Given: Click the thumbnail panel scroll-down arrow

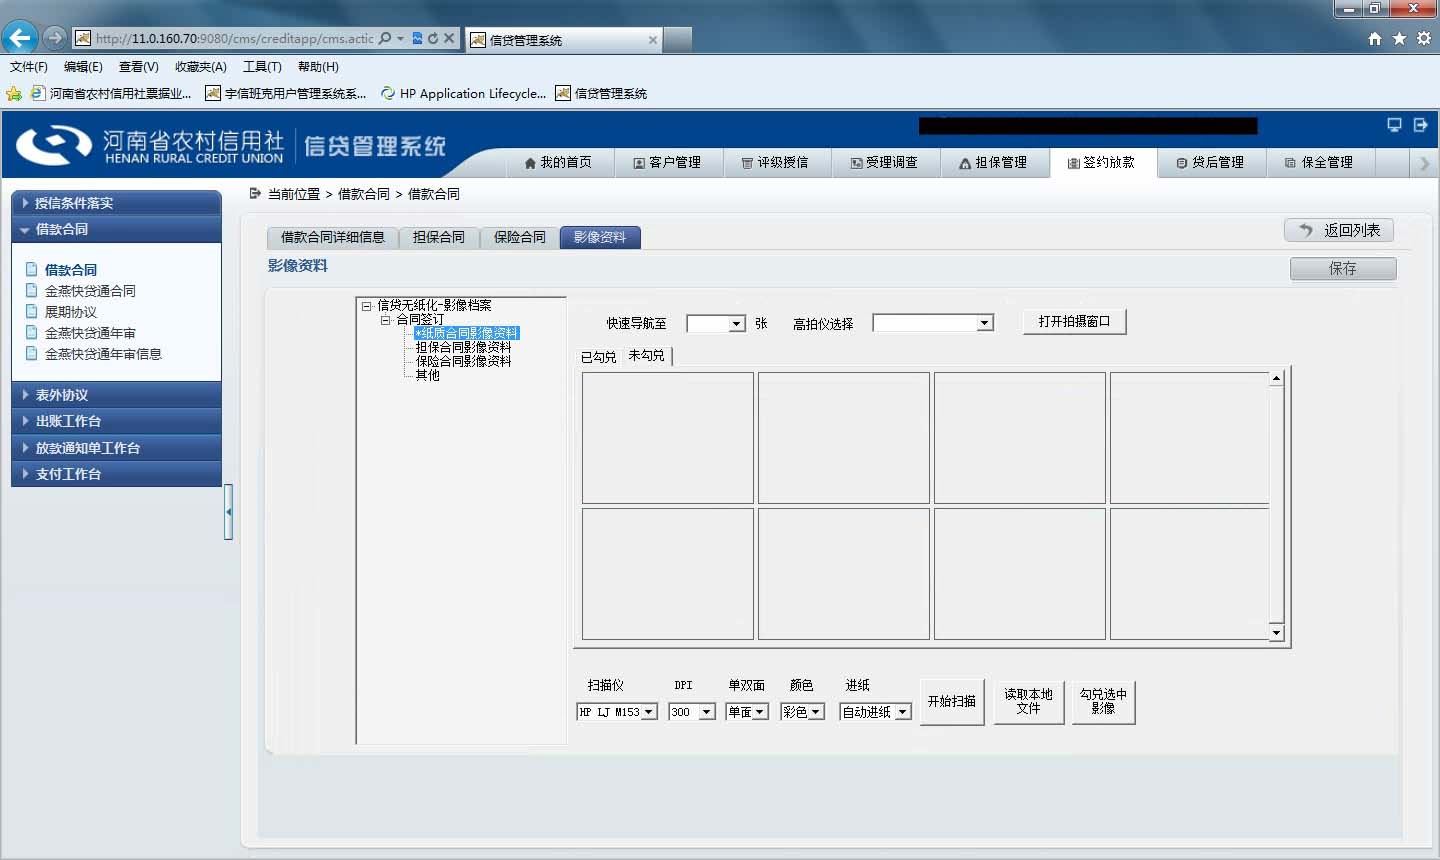Looking at the screenshot, I should (1276, 633).
